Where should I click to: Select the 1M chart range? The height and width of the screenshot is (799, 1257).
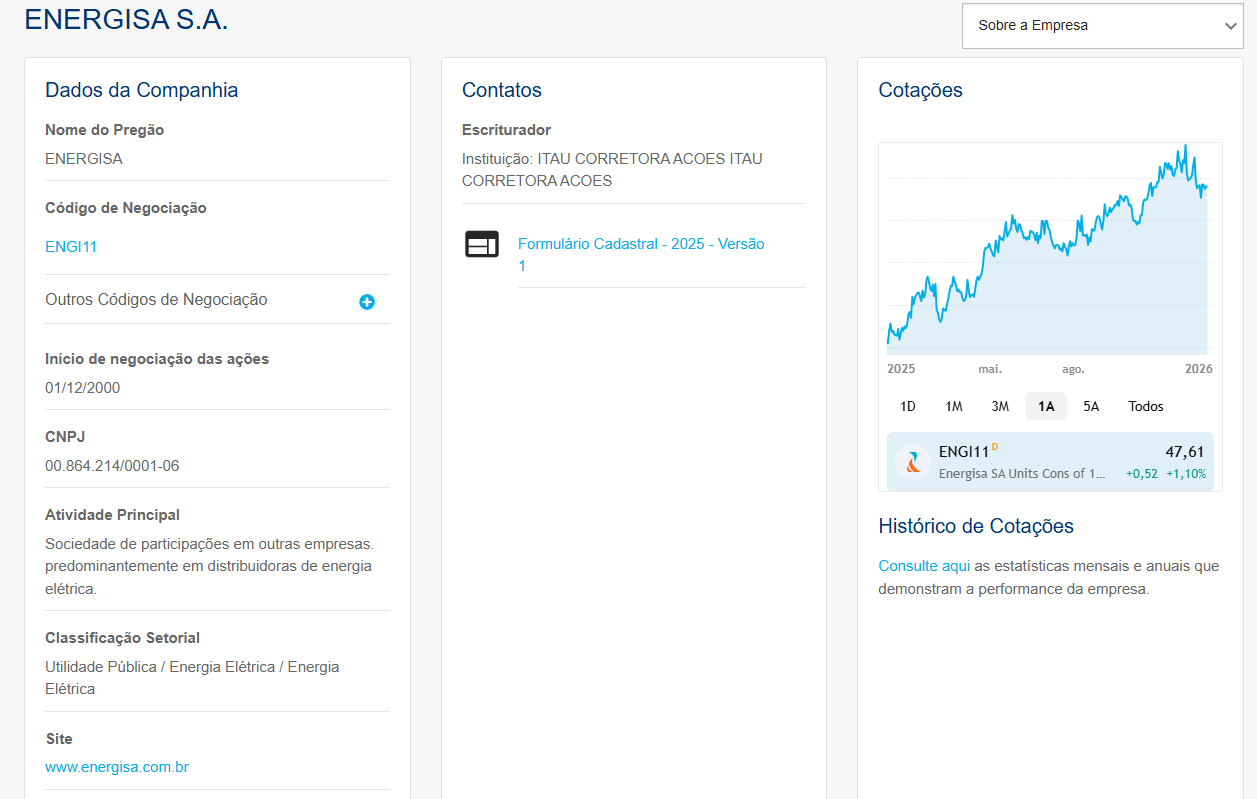tap(953, 406)
